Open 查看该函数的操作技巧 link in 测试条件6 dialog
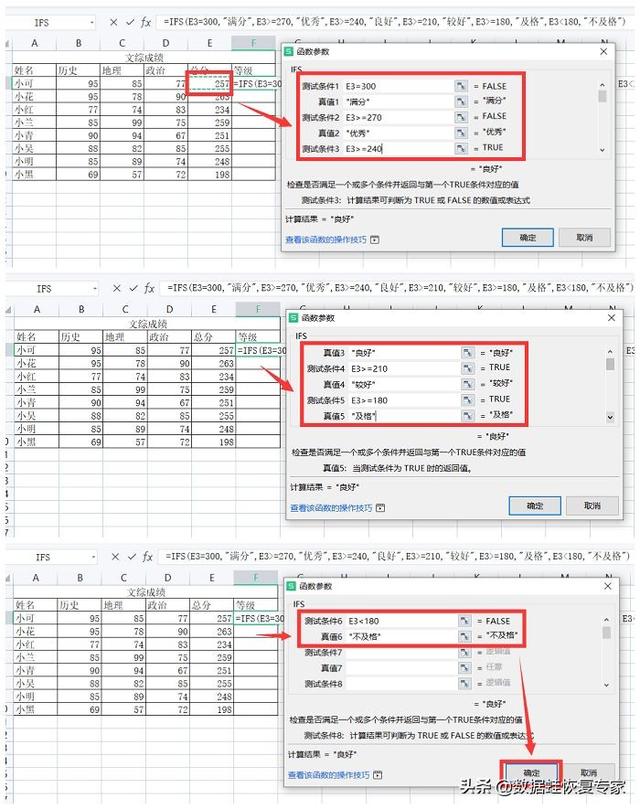Image resolution: width=640 pixels, height=809 pixels. coord(329,775)
